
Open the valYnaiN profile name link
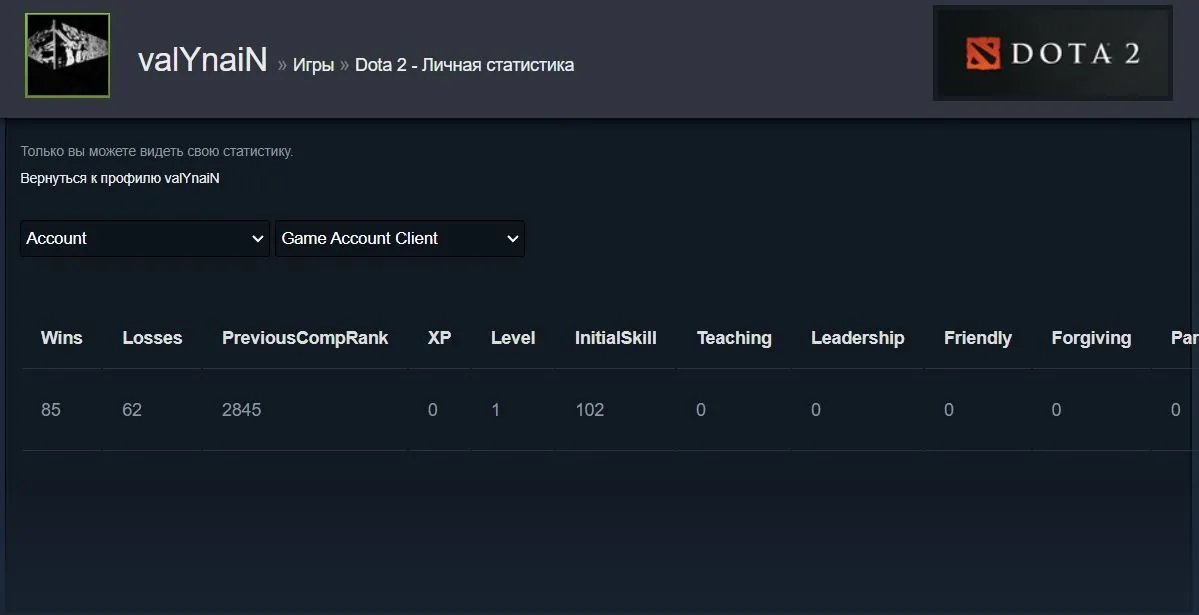point(203,60)
